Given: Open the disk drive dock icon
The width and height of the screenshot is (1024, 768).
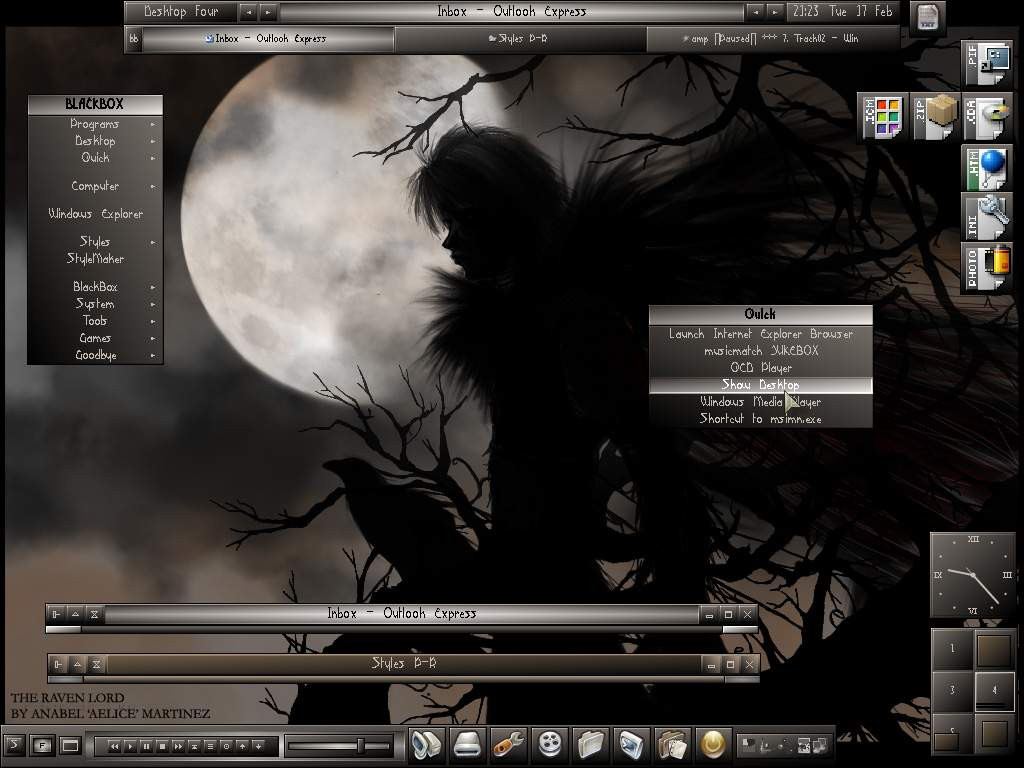Looking at the screenshot, I should tap(468, 744).
